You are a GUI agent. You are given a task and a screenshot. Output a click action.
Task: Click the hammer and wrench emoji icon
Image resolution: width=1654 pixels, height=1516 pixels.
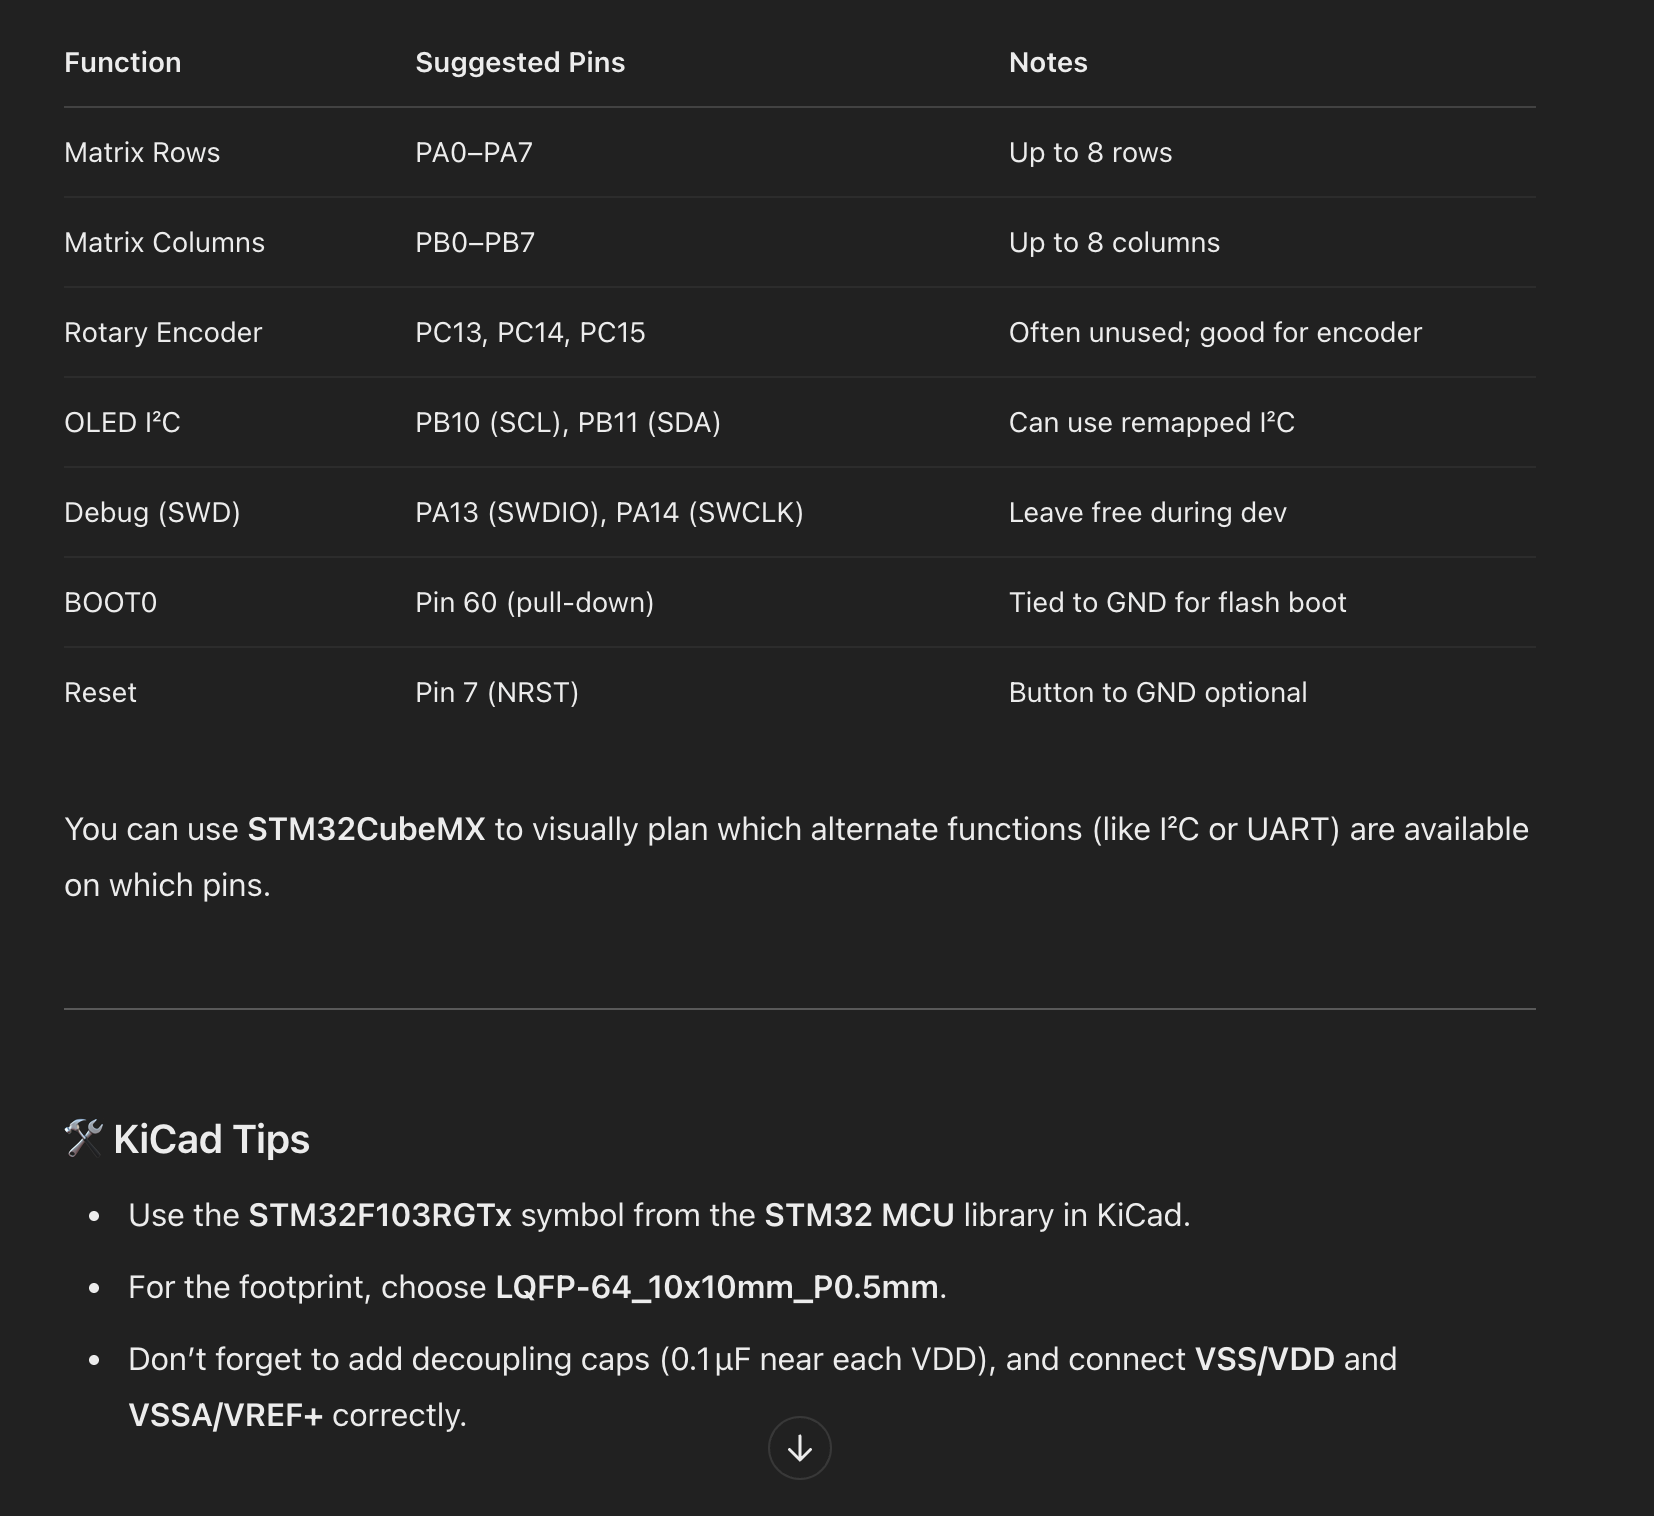pyautogui.click(x=84, y=1138)
